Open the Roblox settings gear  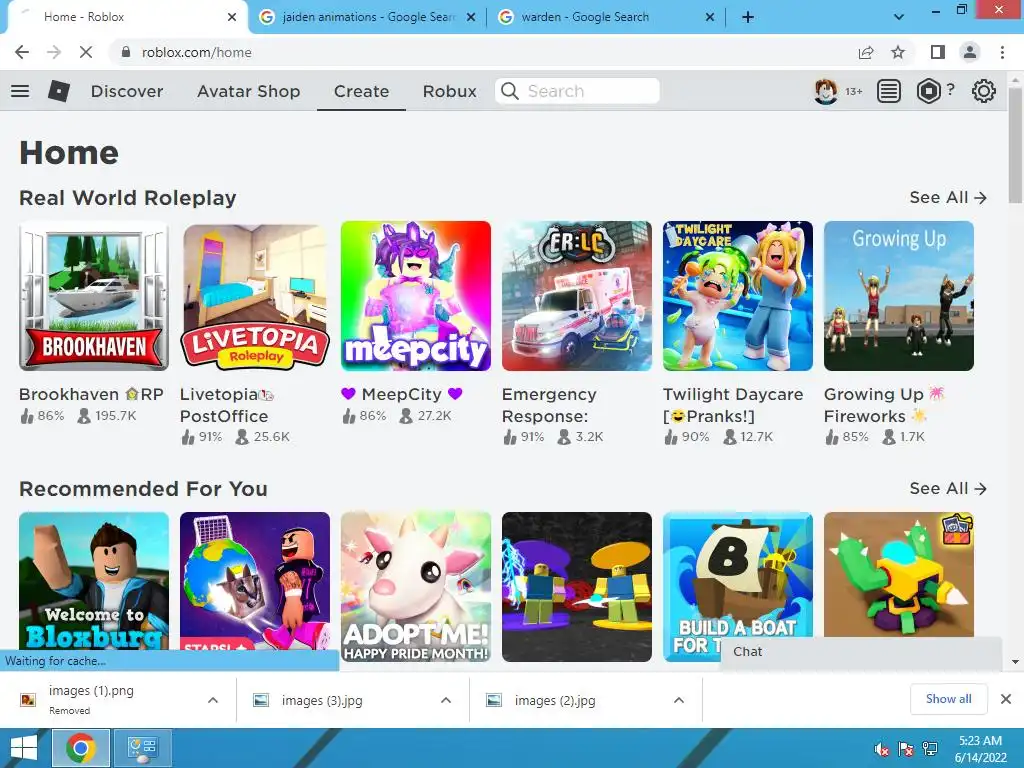(984, 91)
